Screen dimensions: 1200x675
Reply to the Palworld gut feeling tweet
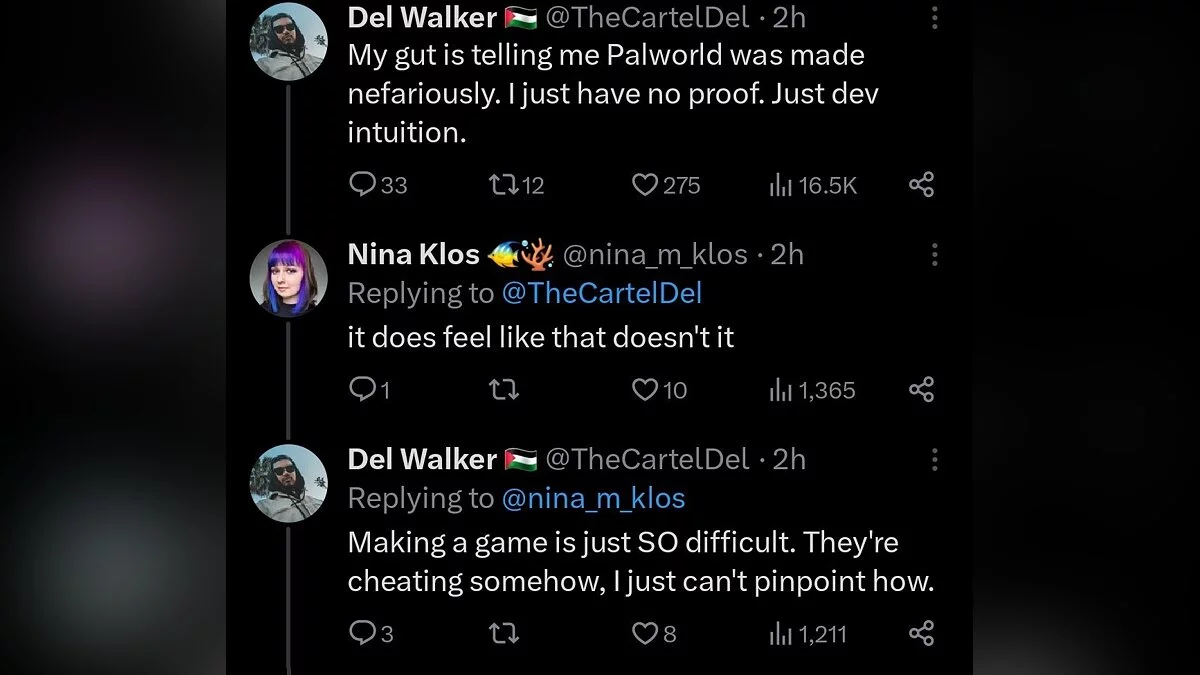(x=361, y=185)
